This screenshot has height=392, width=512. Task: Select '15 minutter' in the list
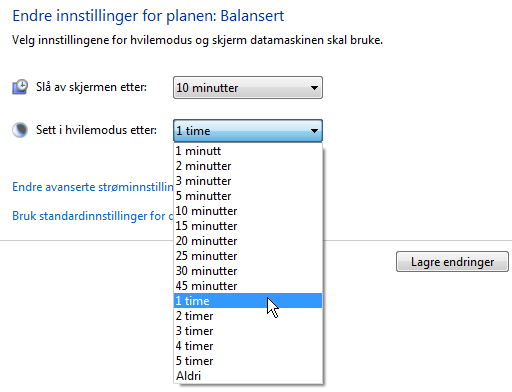248,226
